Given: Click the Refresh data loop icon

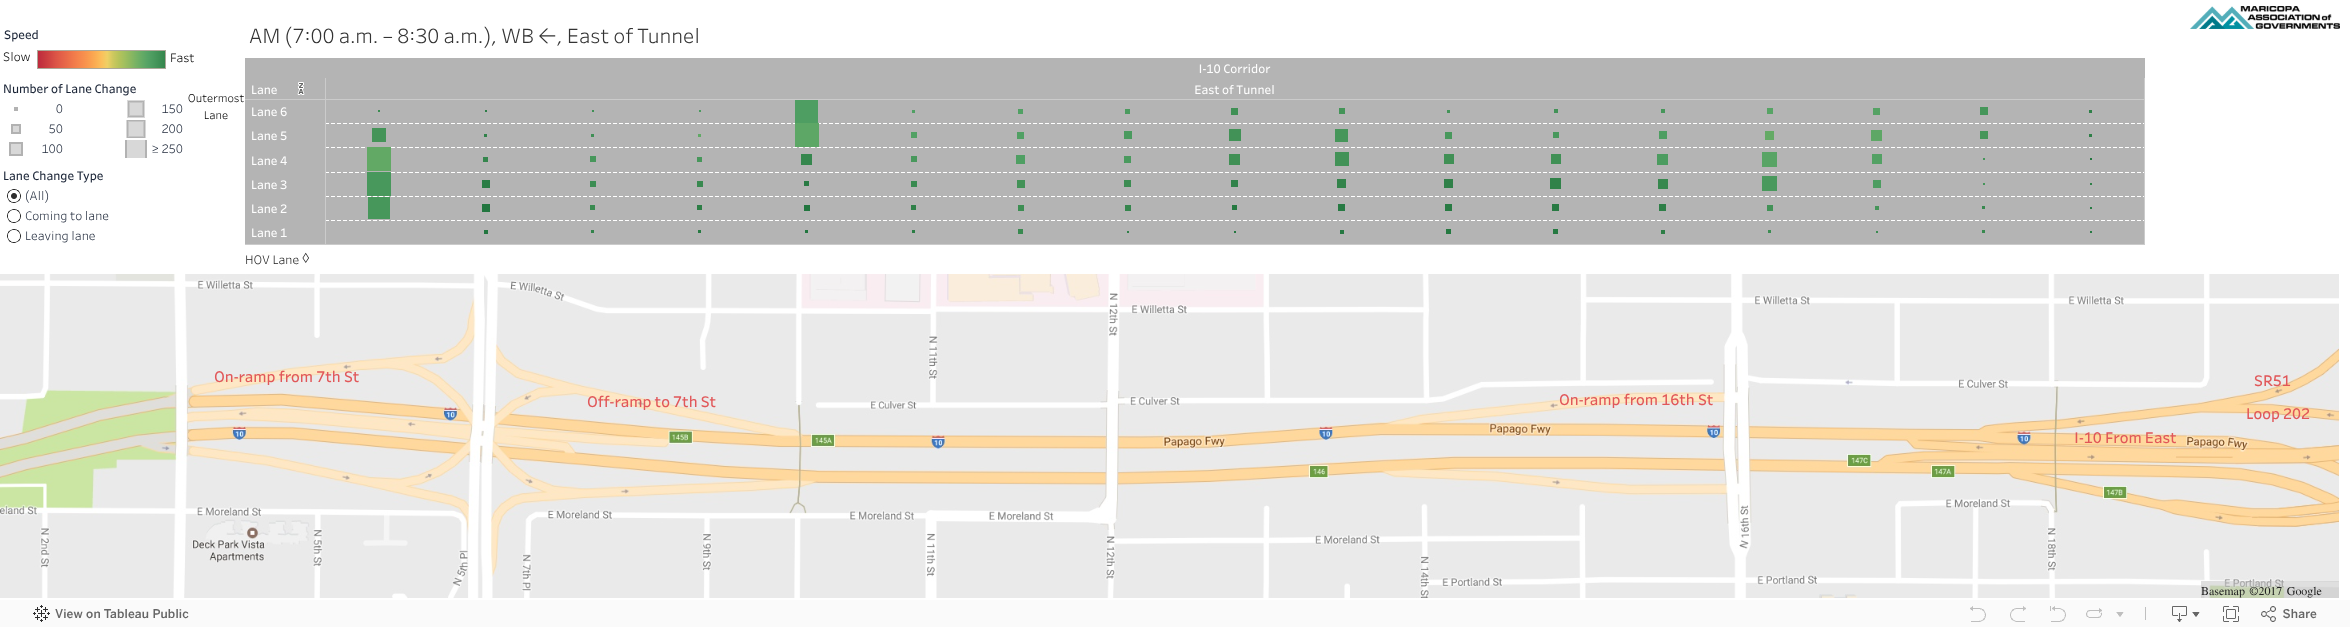Looking at the screenshot, I should pyautogui.click(x=2094, y=614).
